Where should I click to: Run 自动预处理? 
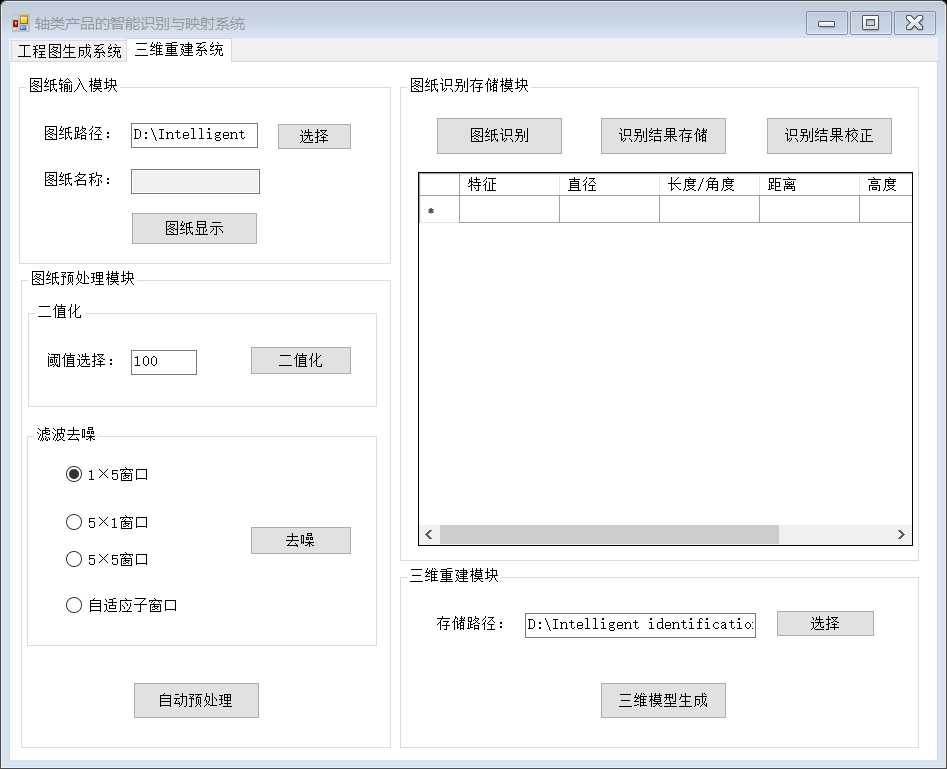click(x=196, y=700)
